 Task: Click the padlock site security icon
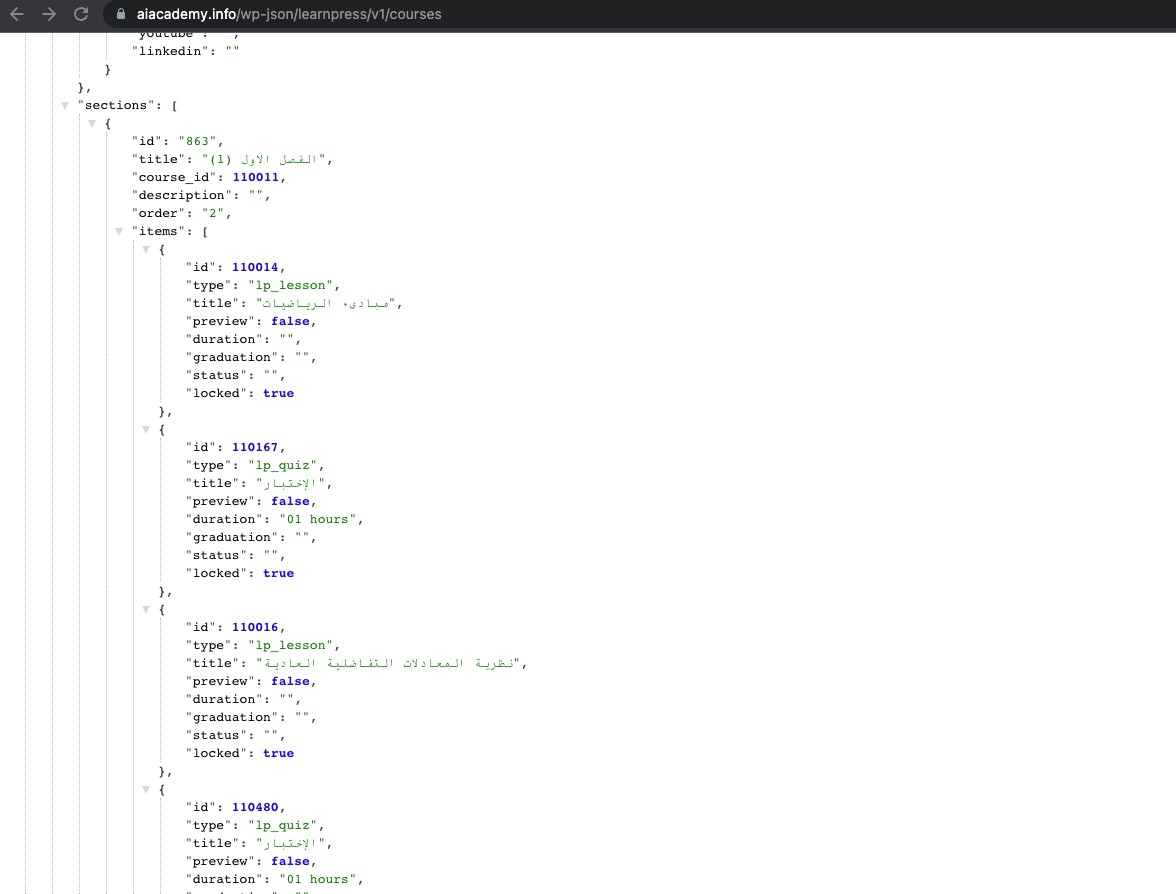point(121,14)
